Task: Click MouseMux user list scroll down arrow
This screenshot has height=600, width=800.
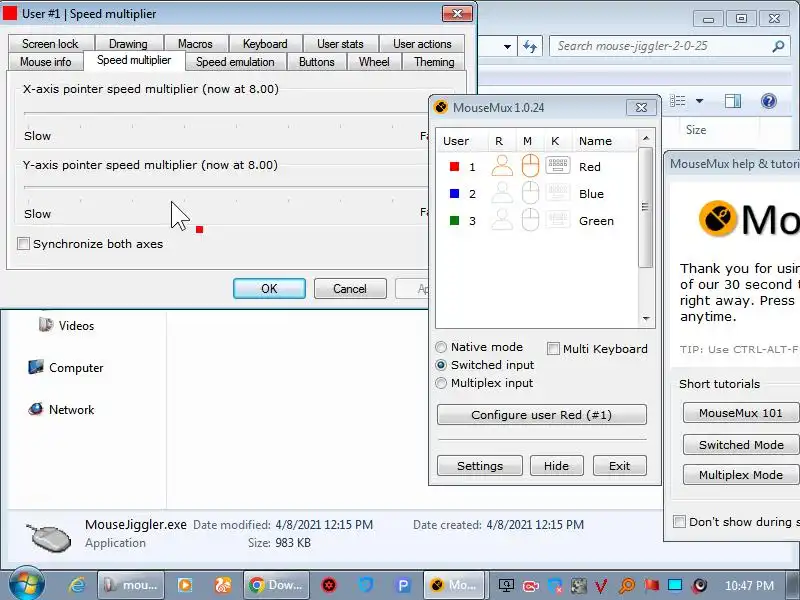Action: (x=646, y=319)
